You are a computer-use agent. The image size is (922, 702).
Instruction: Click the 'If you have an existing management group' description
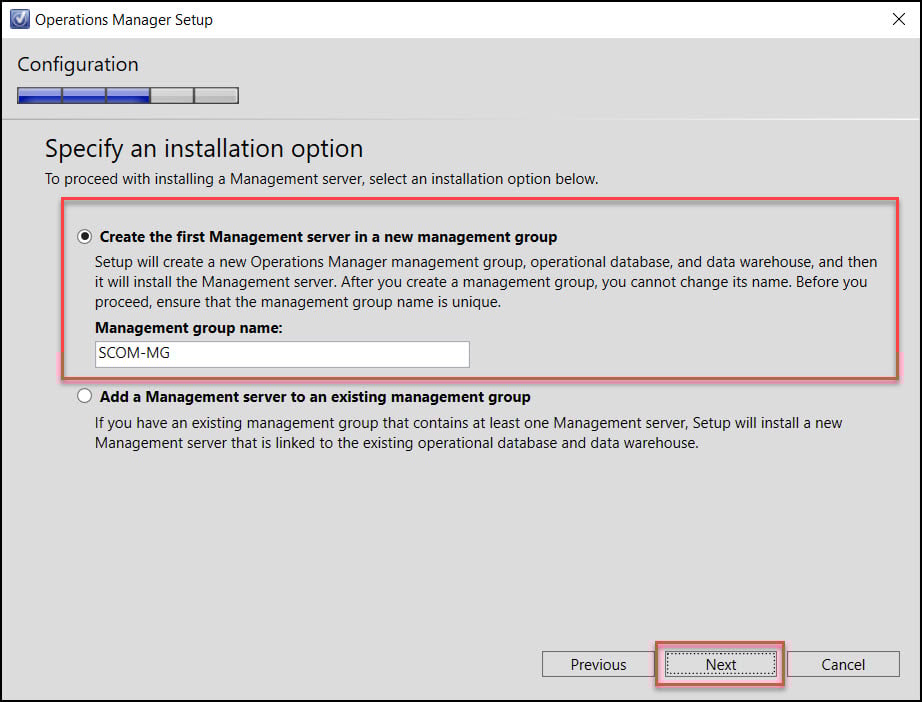pyautogui.click(x=469, y=433)
